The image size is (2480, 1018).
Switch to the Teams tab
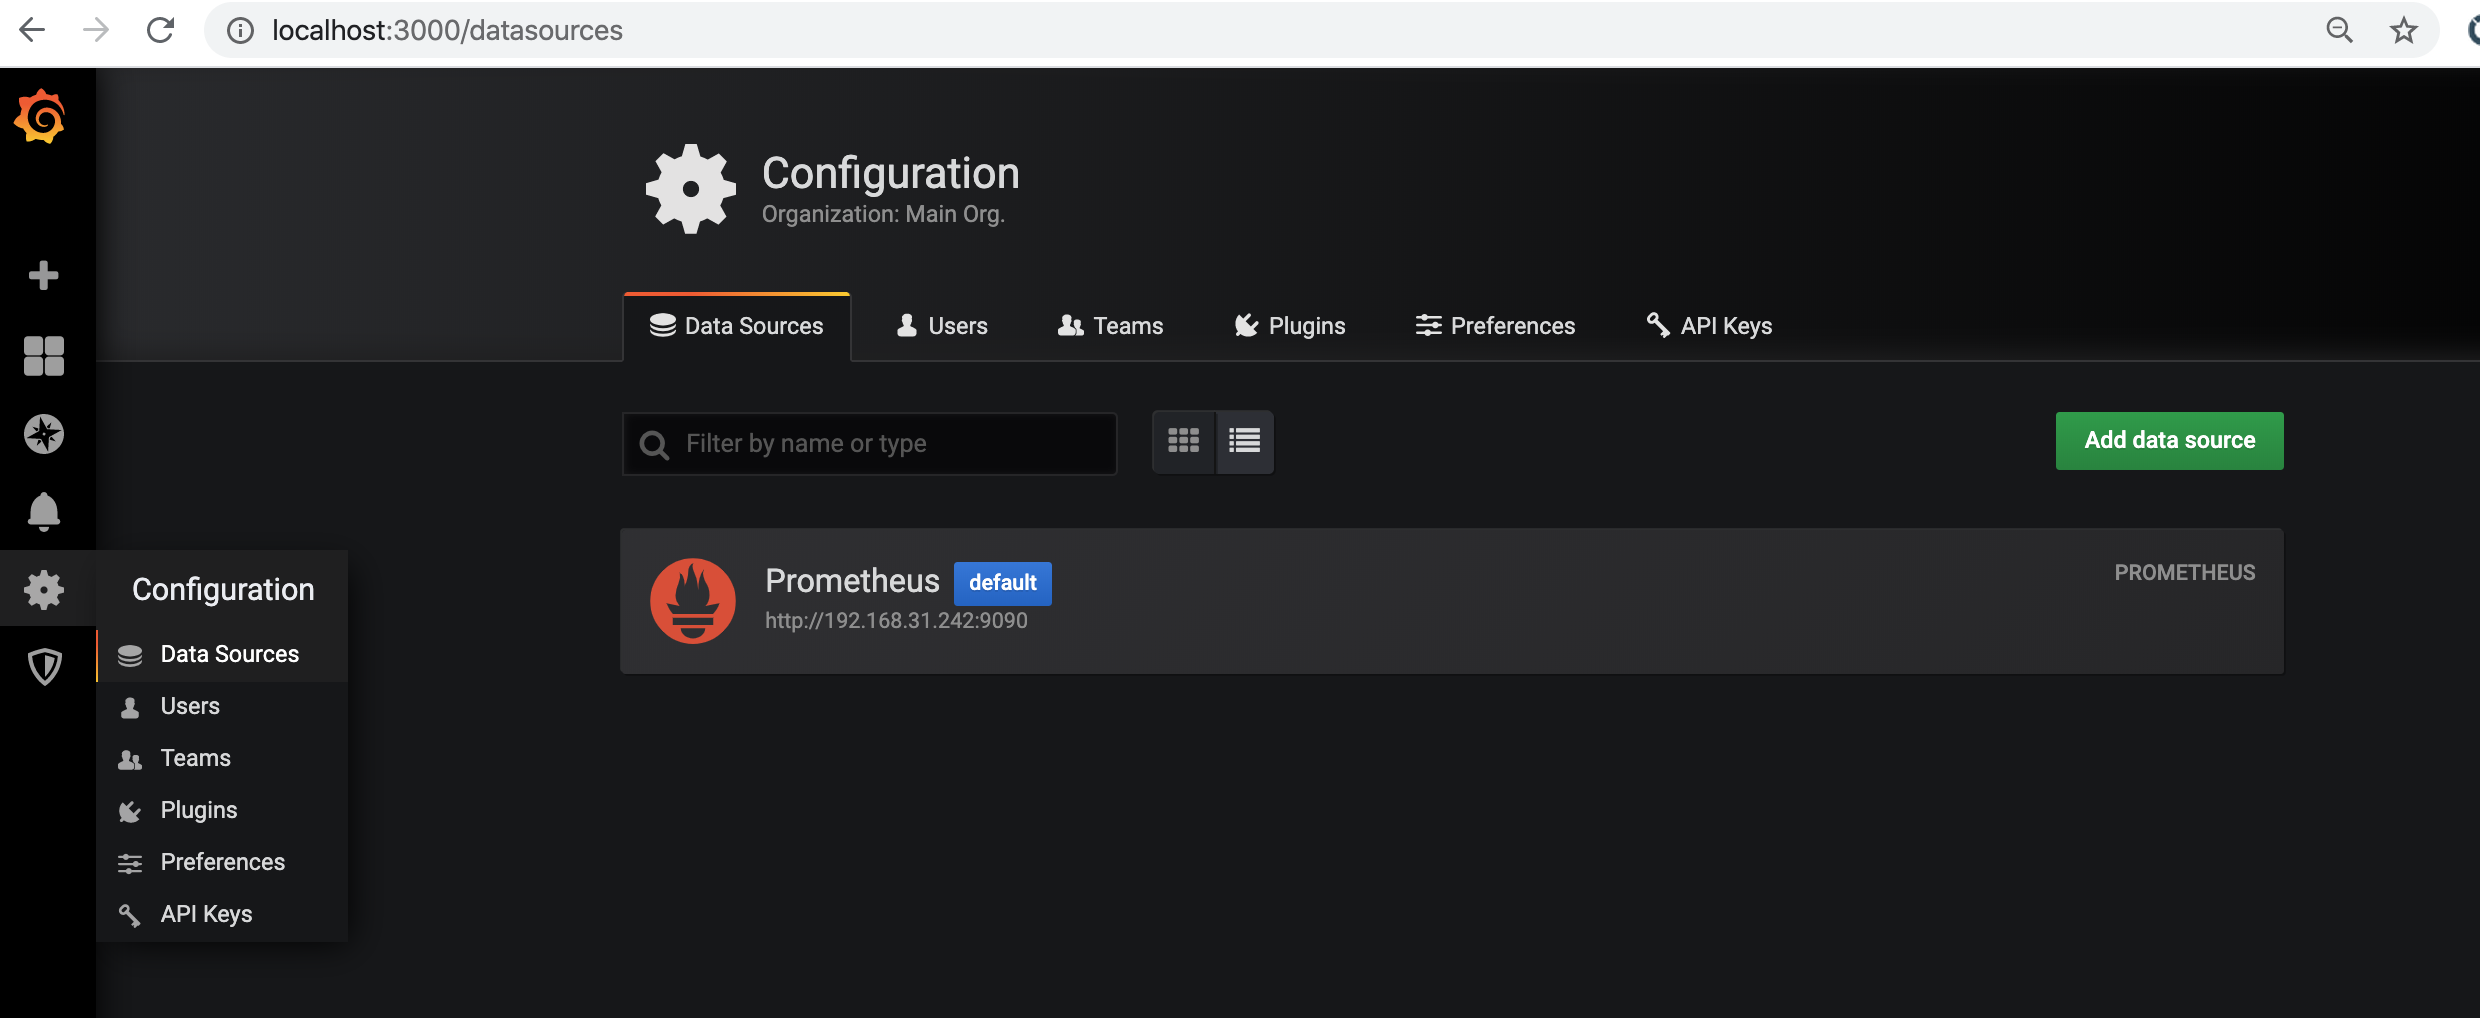pos(1110,326)
